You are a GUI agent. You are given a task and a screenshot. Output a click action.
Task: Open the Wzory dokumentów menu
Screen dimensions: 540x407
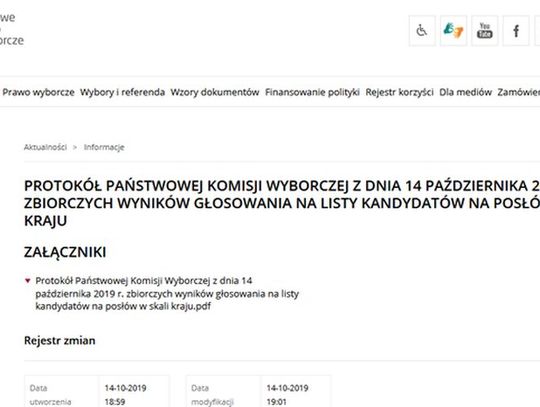click(215, 92)
